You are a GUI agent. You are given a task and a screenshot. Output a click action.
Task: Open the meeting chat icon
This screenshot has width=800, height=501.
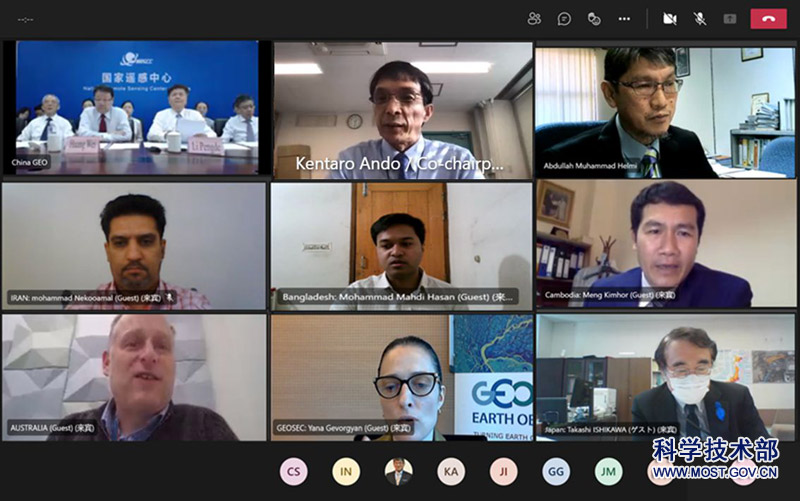[x=564, y=19]
